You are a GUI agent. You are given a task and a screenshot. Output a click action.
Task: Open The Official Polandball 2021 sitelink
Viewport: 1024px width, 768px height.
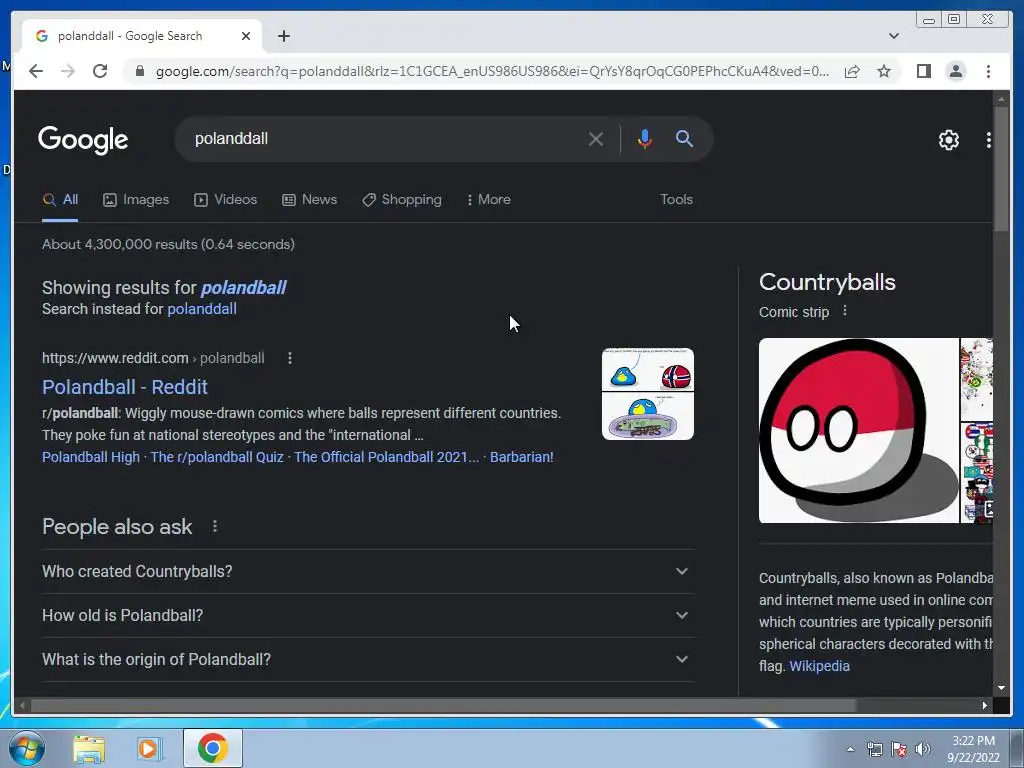click(x=386, y=457)
